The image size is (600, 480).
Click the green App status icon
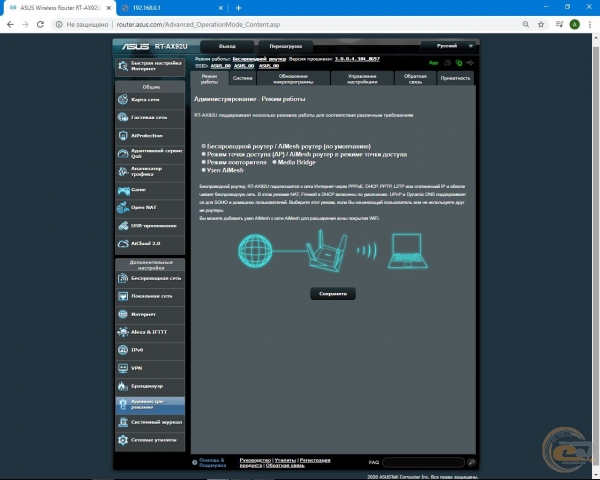(433, 63)
